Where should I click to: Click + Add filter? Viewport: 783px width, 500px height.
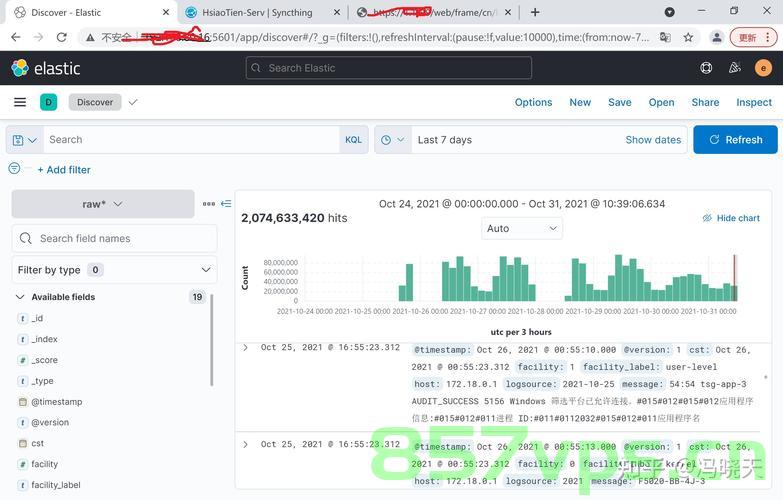[x=64, y=170]
